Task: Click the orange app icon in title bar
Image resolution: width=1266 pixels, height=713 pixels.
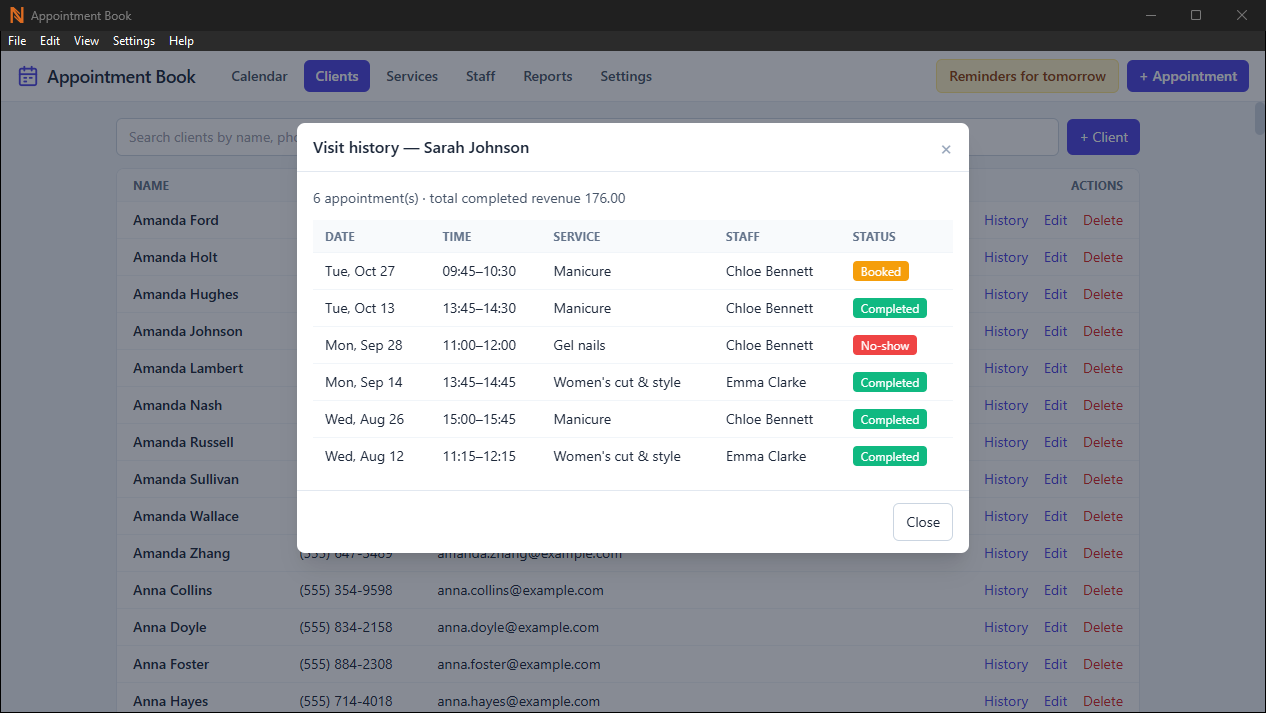Action: click(x=16, y=15)
